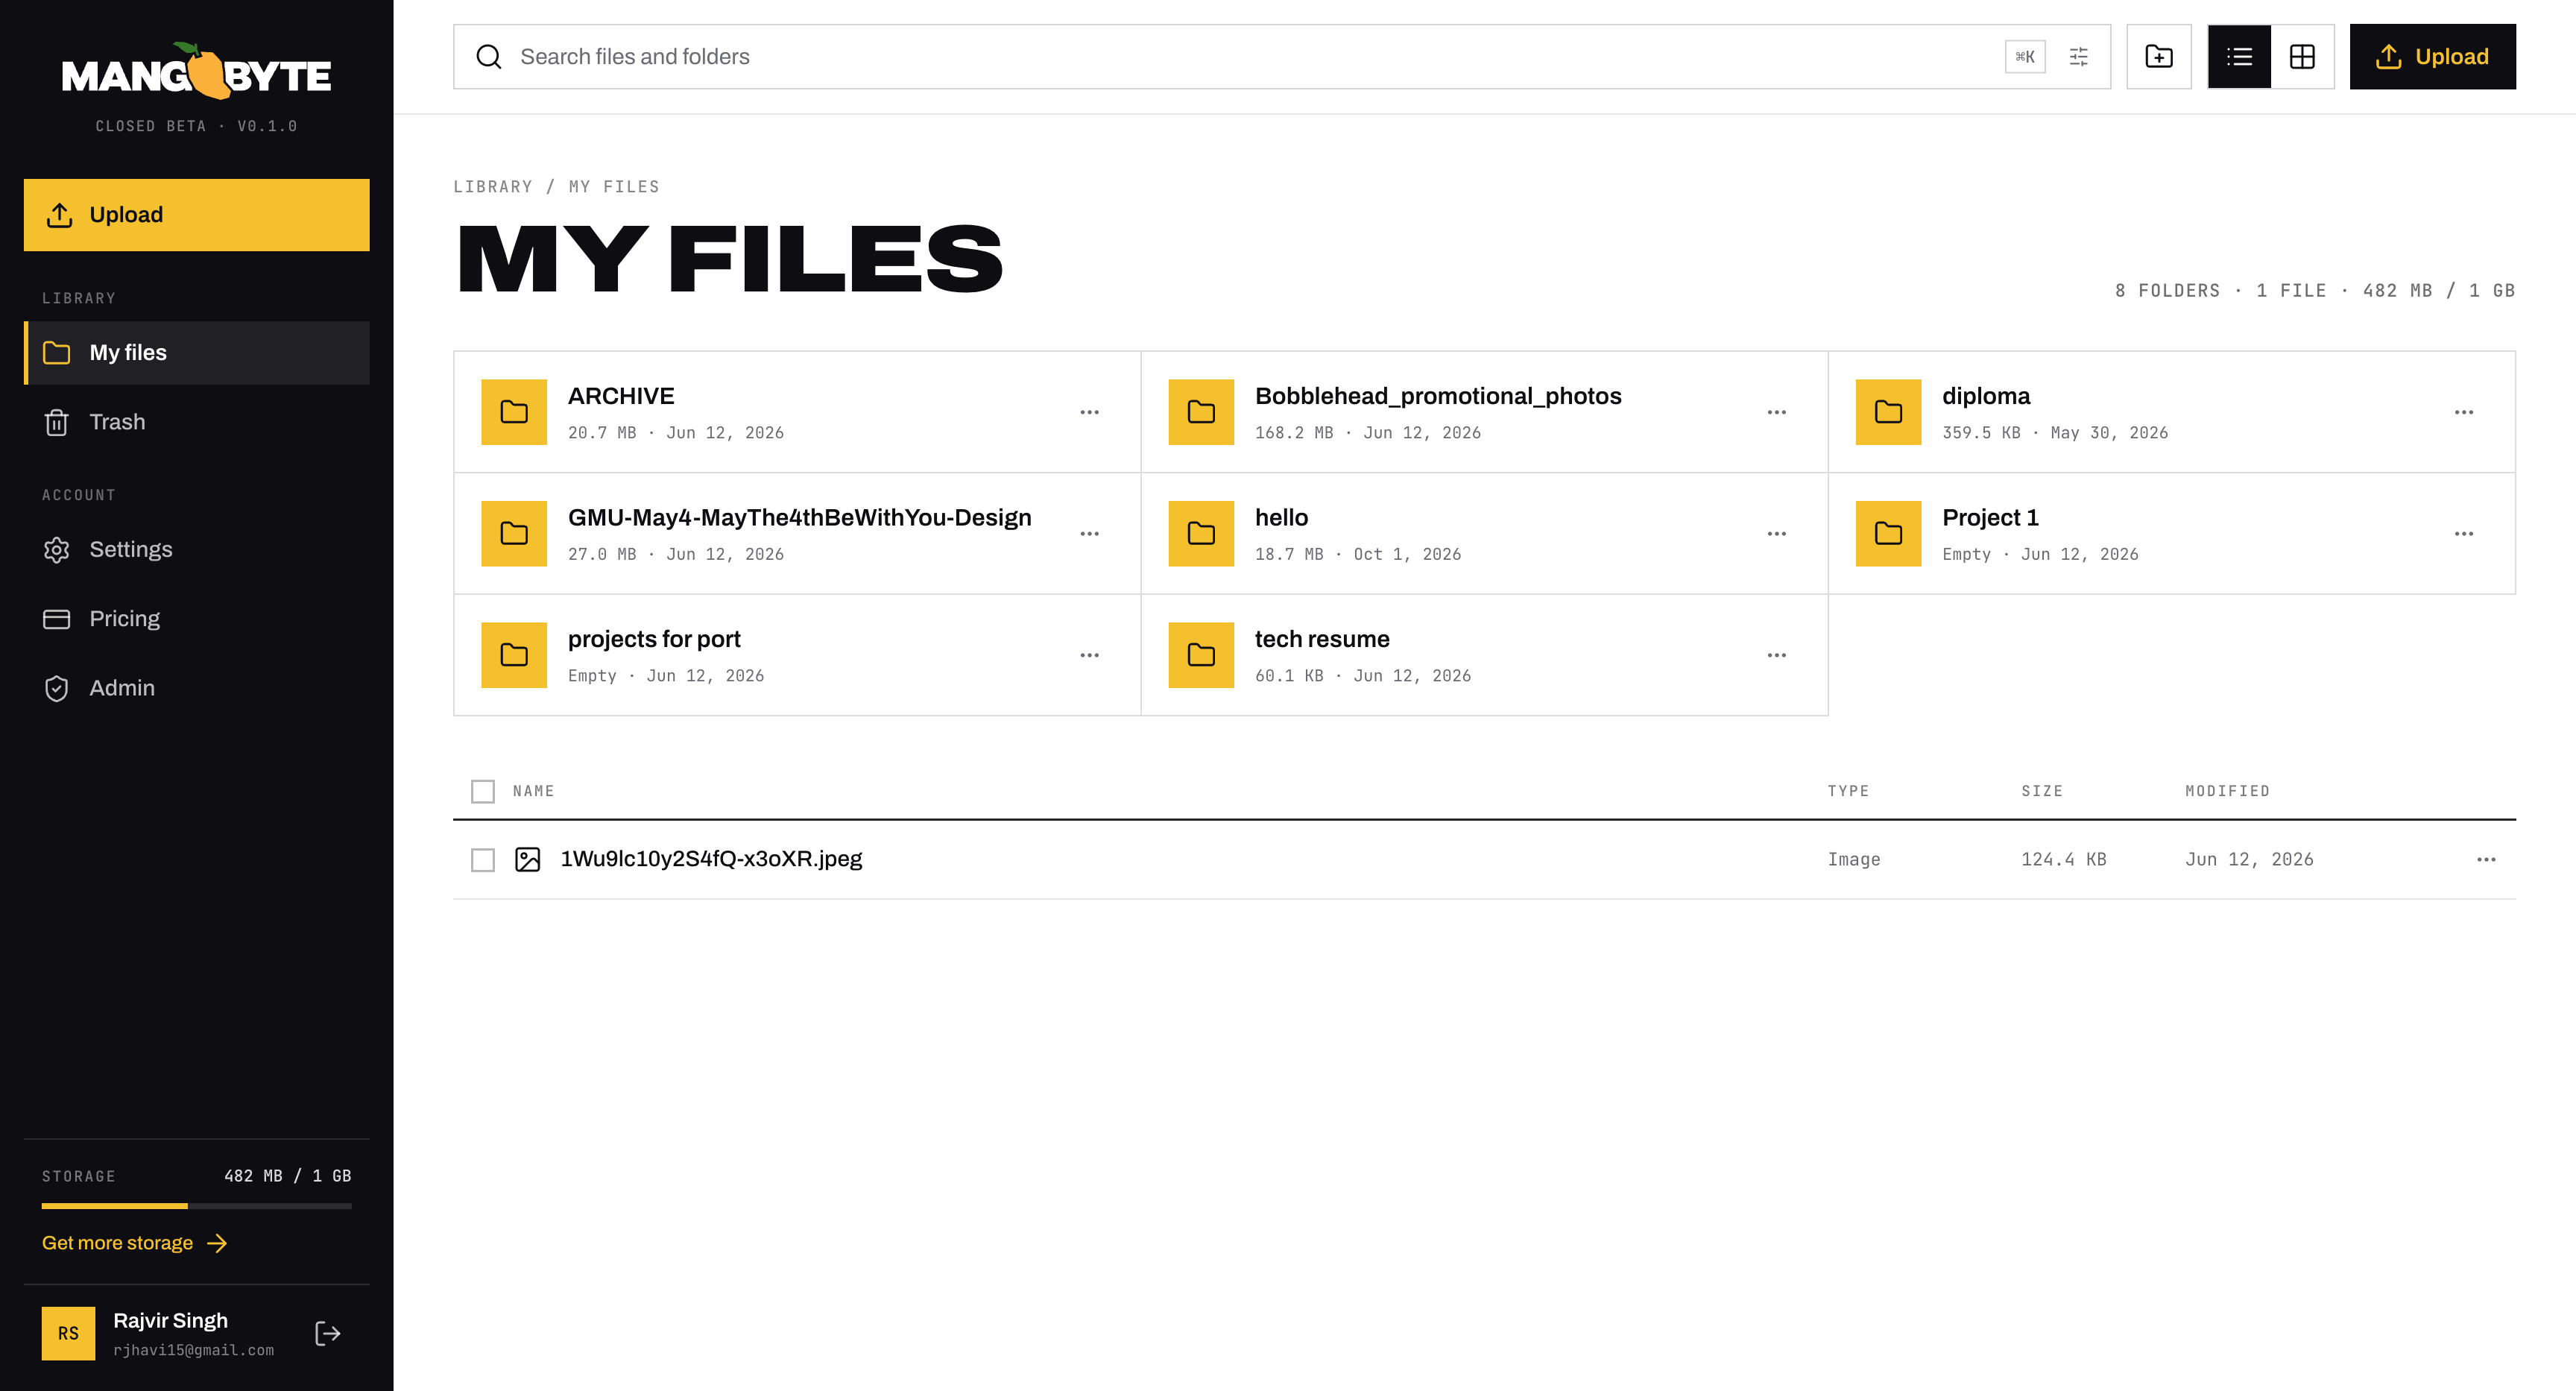The image size is (2576, 1391).
Task: Open more options for ARCHIVE folder
Action: (1089, 412)
